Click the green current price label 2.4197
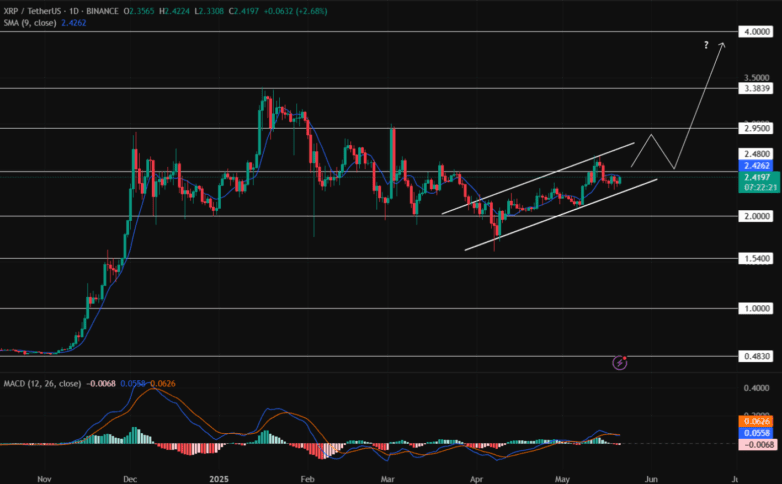This screenshot has width=782, height=484. (x=755, y=176)
